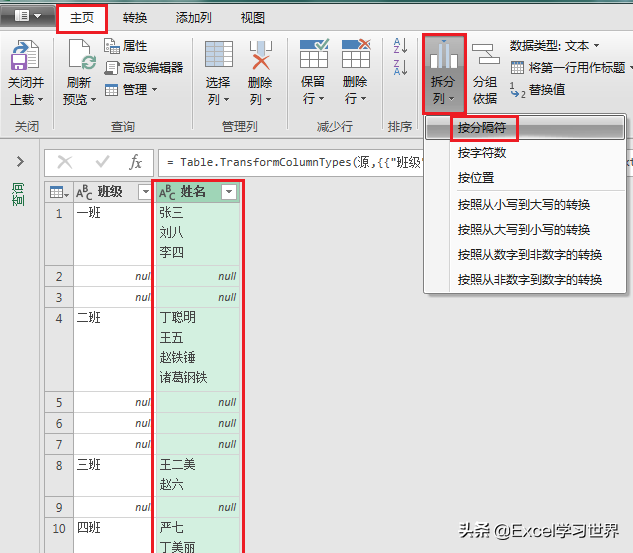The image size is (633, 553).
Task: Select row number 10
Action: [59, 536]
